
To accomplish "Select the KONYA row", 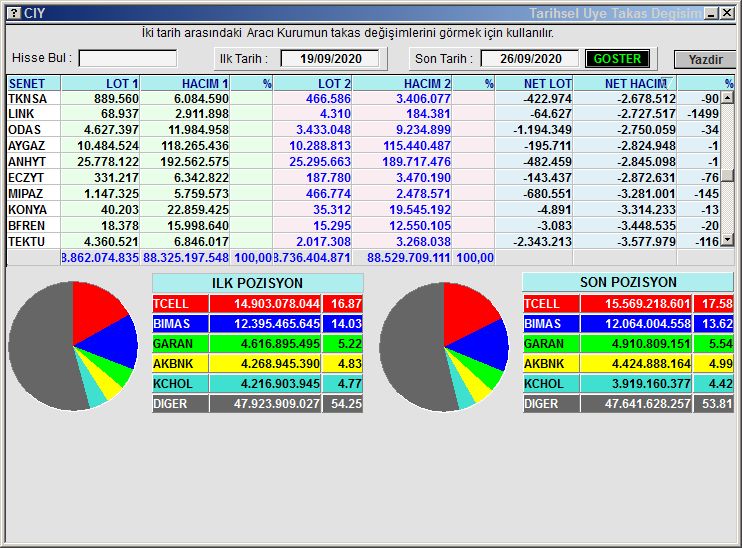I will pos(363,210).
